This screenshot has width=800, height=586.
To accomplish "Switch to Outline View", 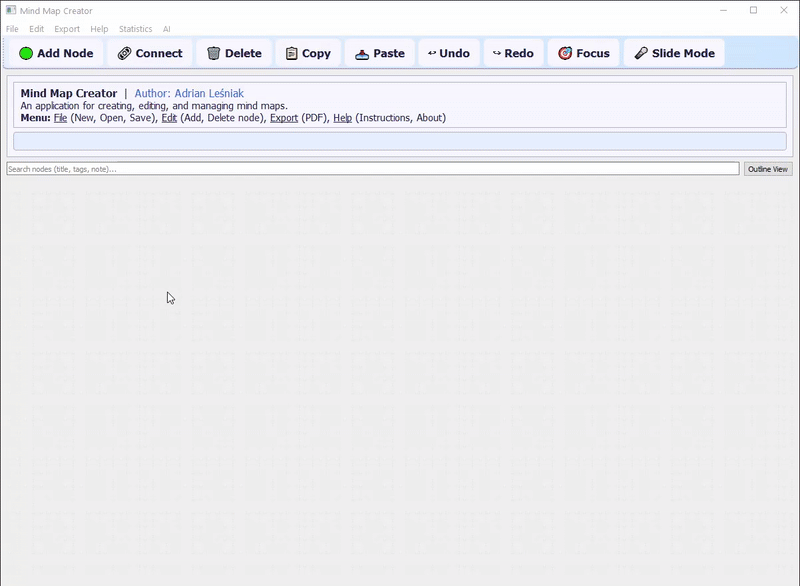I will tap(768, 169).
